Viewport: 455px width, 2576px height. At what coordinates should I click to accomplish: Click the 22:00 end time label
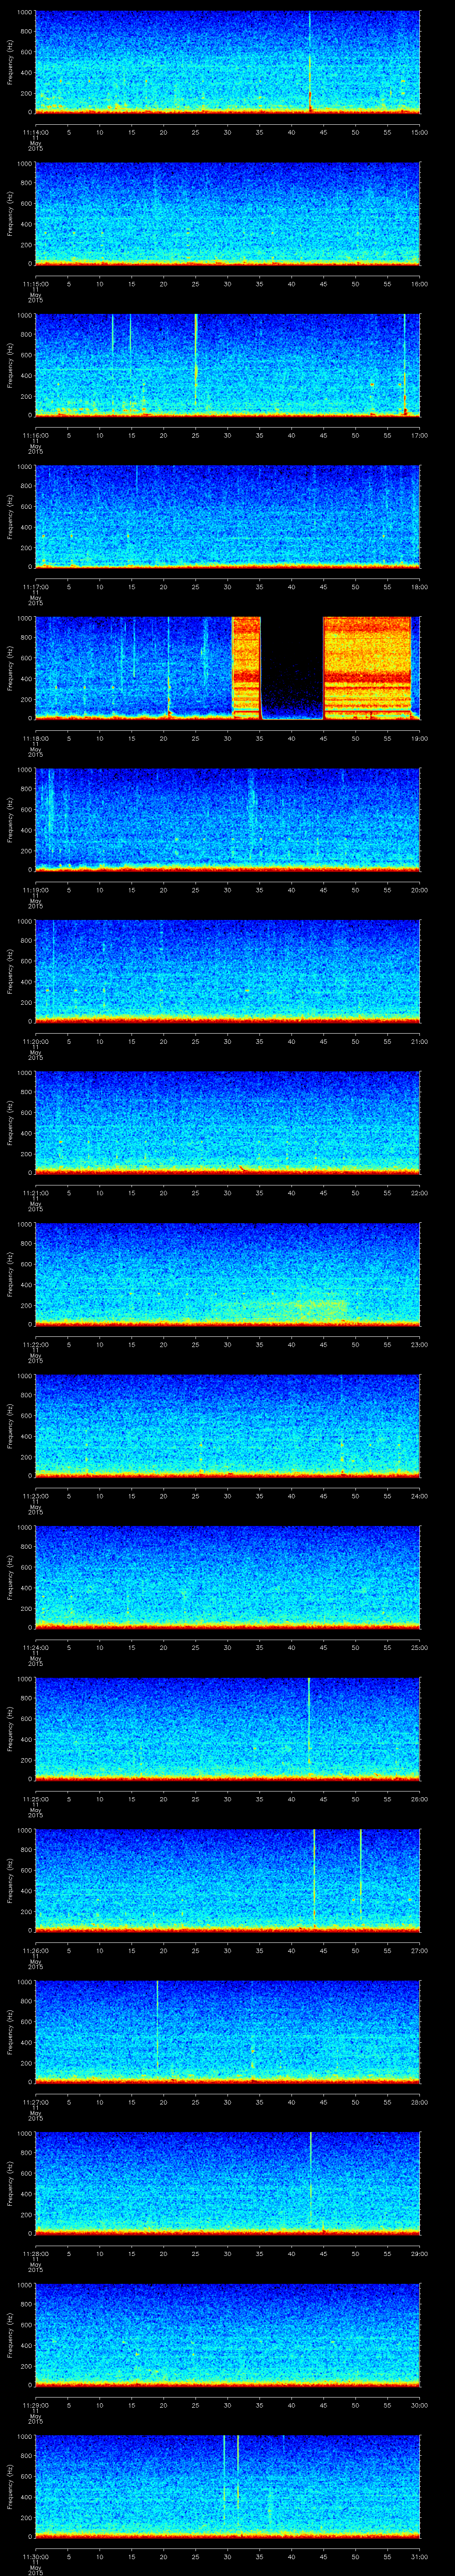click(419, 1193)
